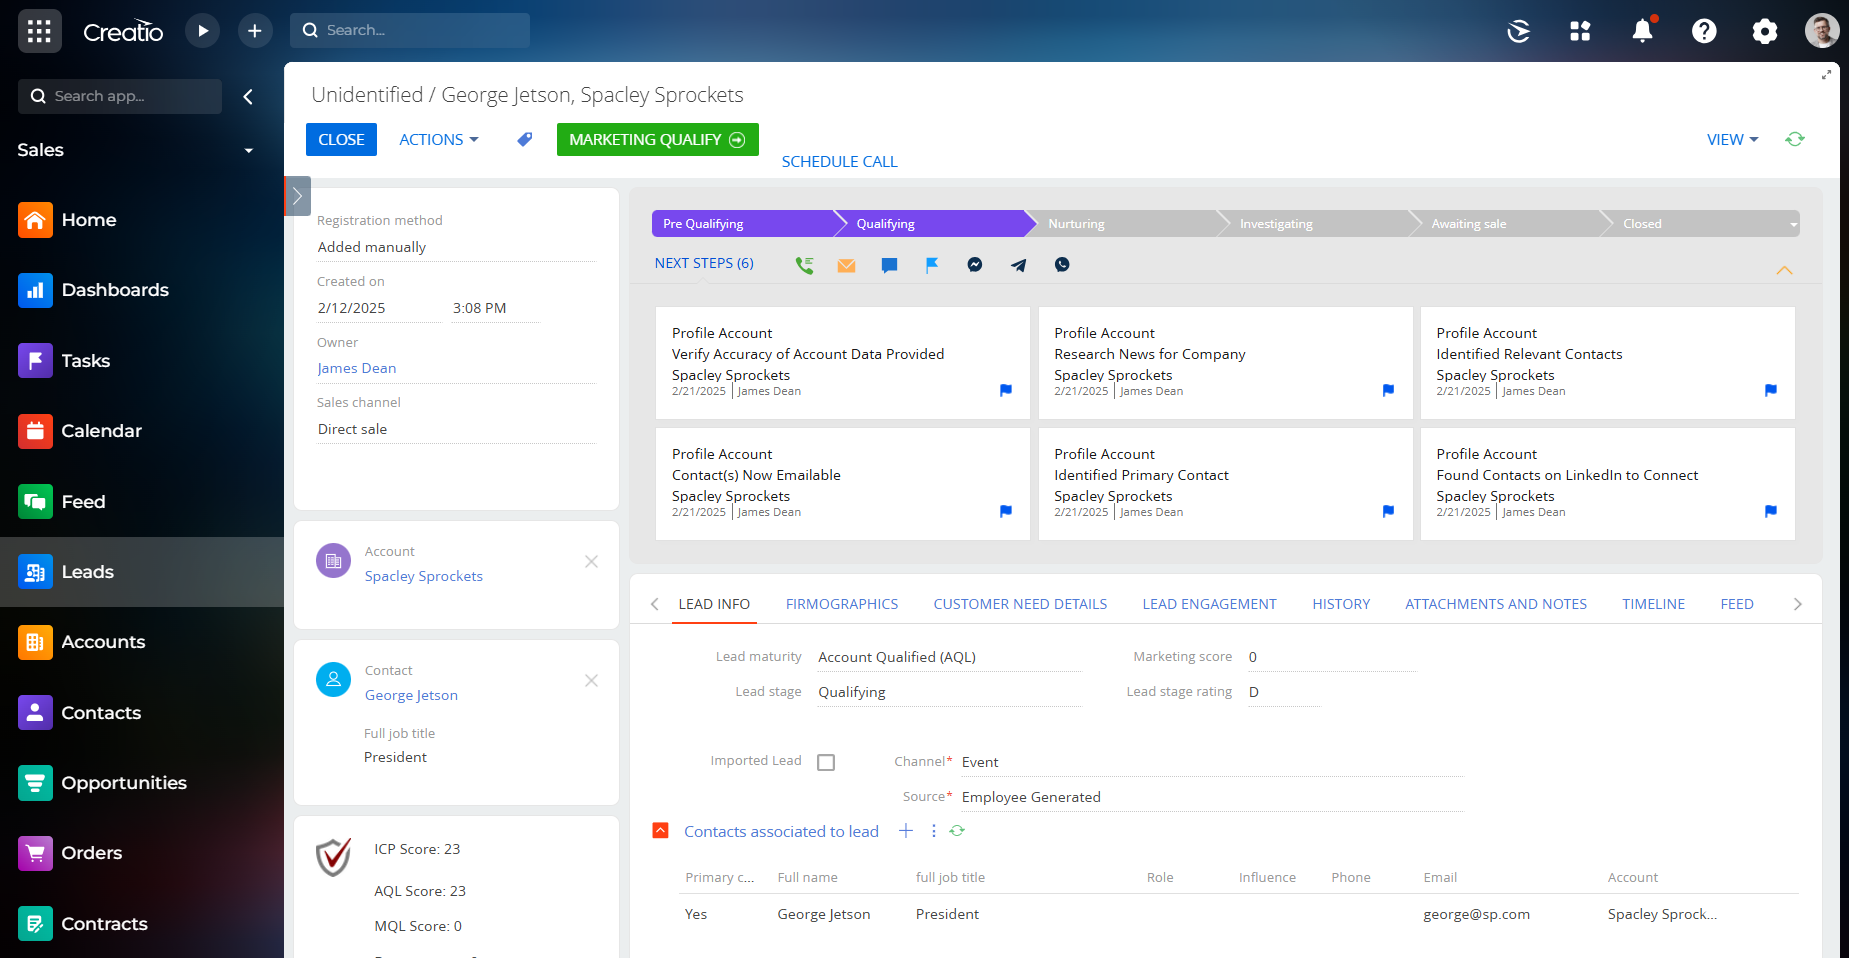Clear the Account link with the X
The width and height of the screenshot is (1849, 958).
click(x=591, y=562)
